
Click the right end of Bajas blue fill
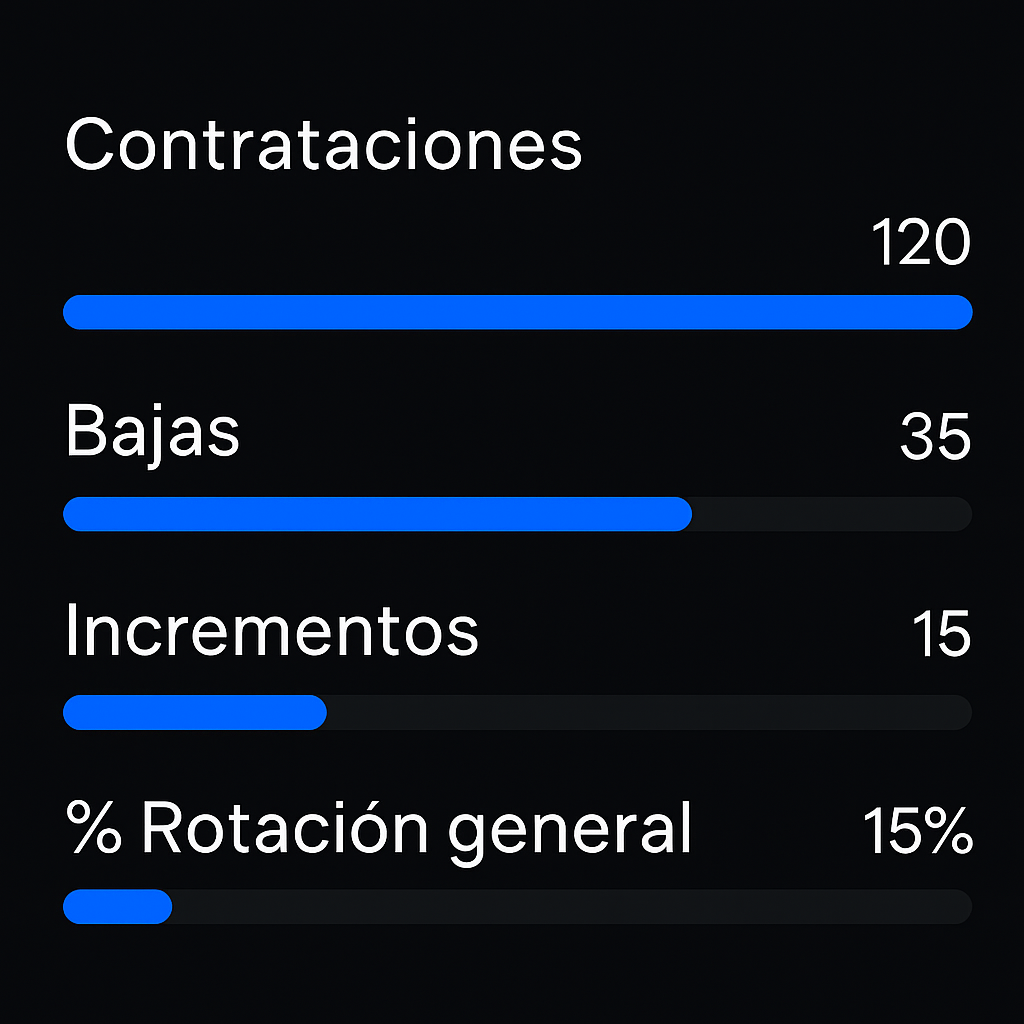[682, 514]
